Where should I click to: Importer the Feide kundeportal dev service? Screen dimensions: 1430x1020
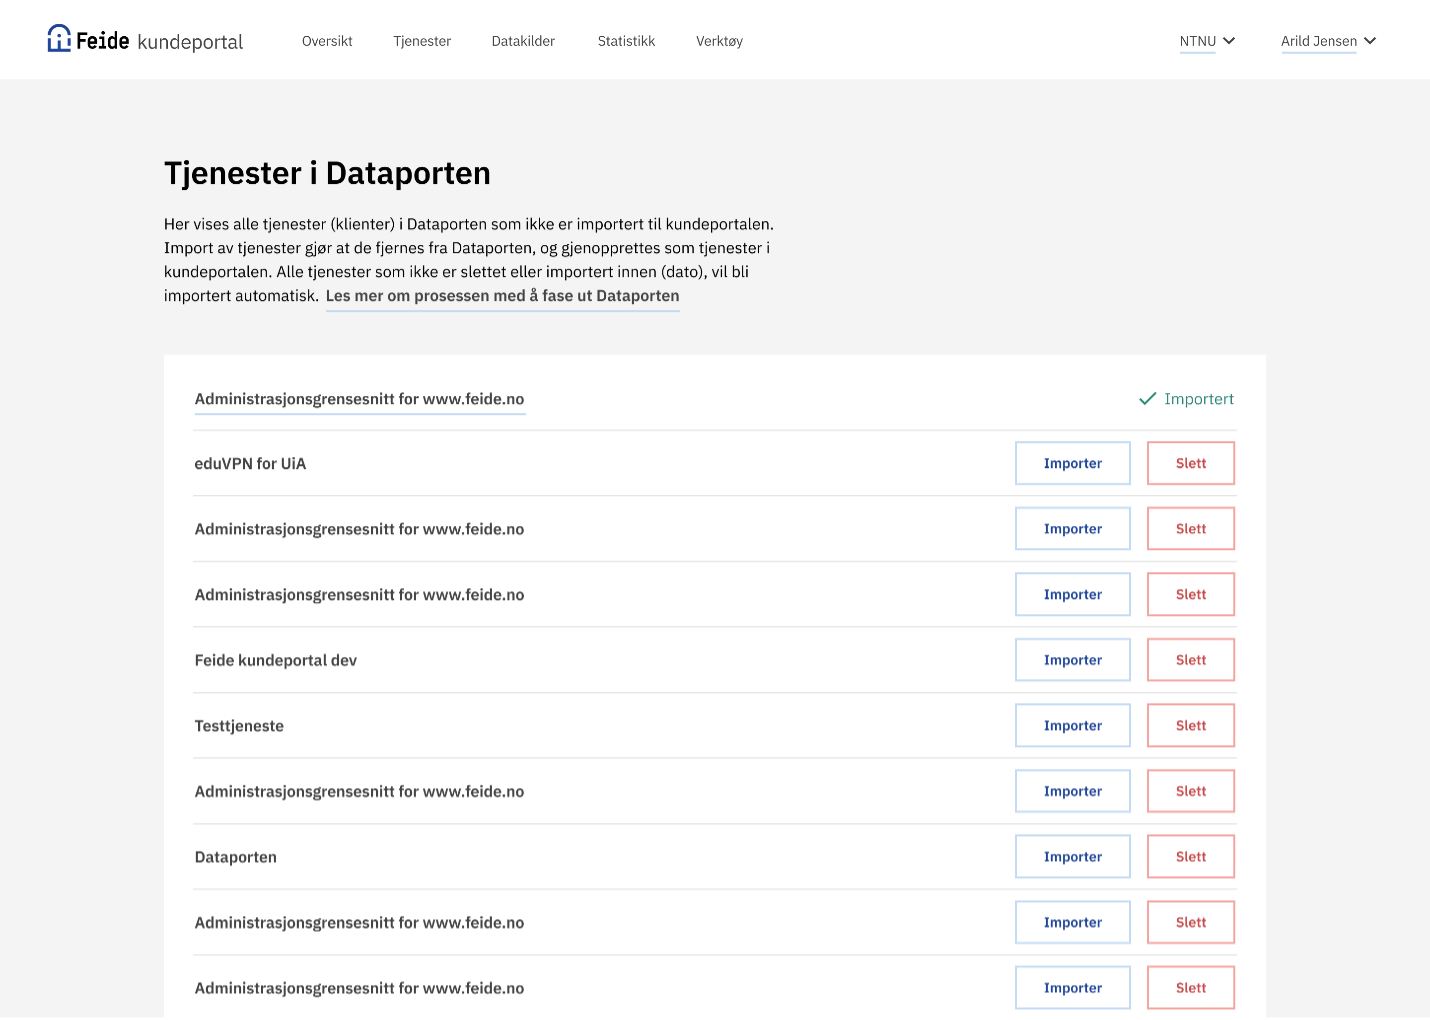[1073, 660]
